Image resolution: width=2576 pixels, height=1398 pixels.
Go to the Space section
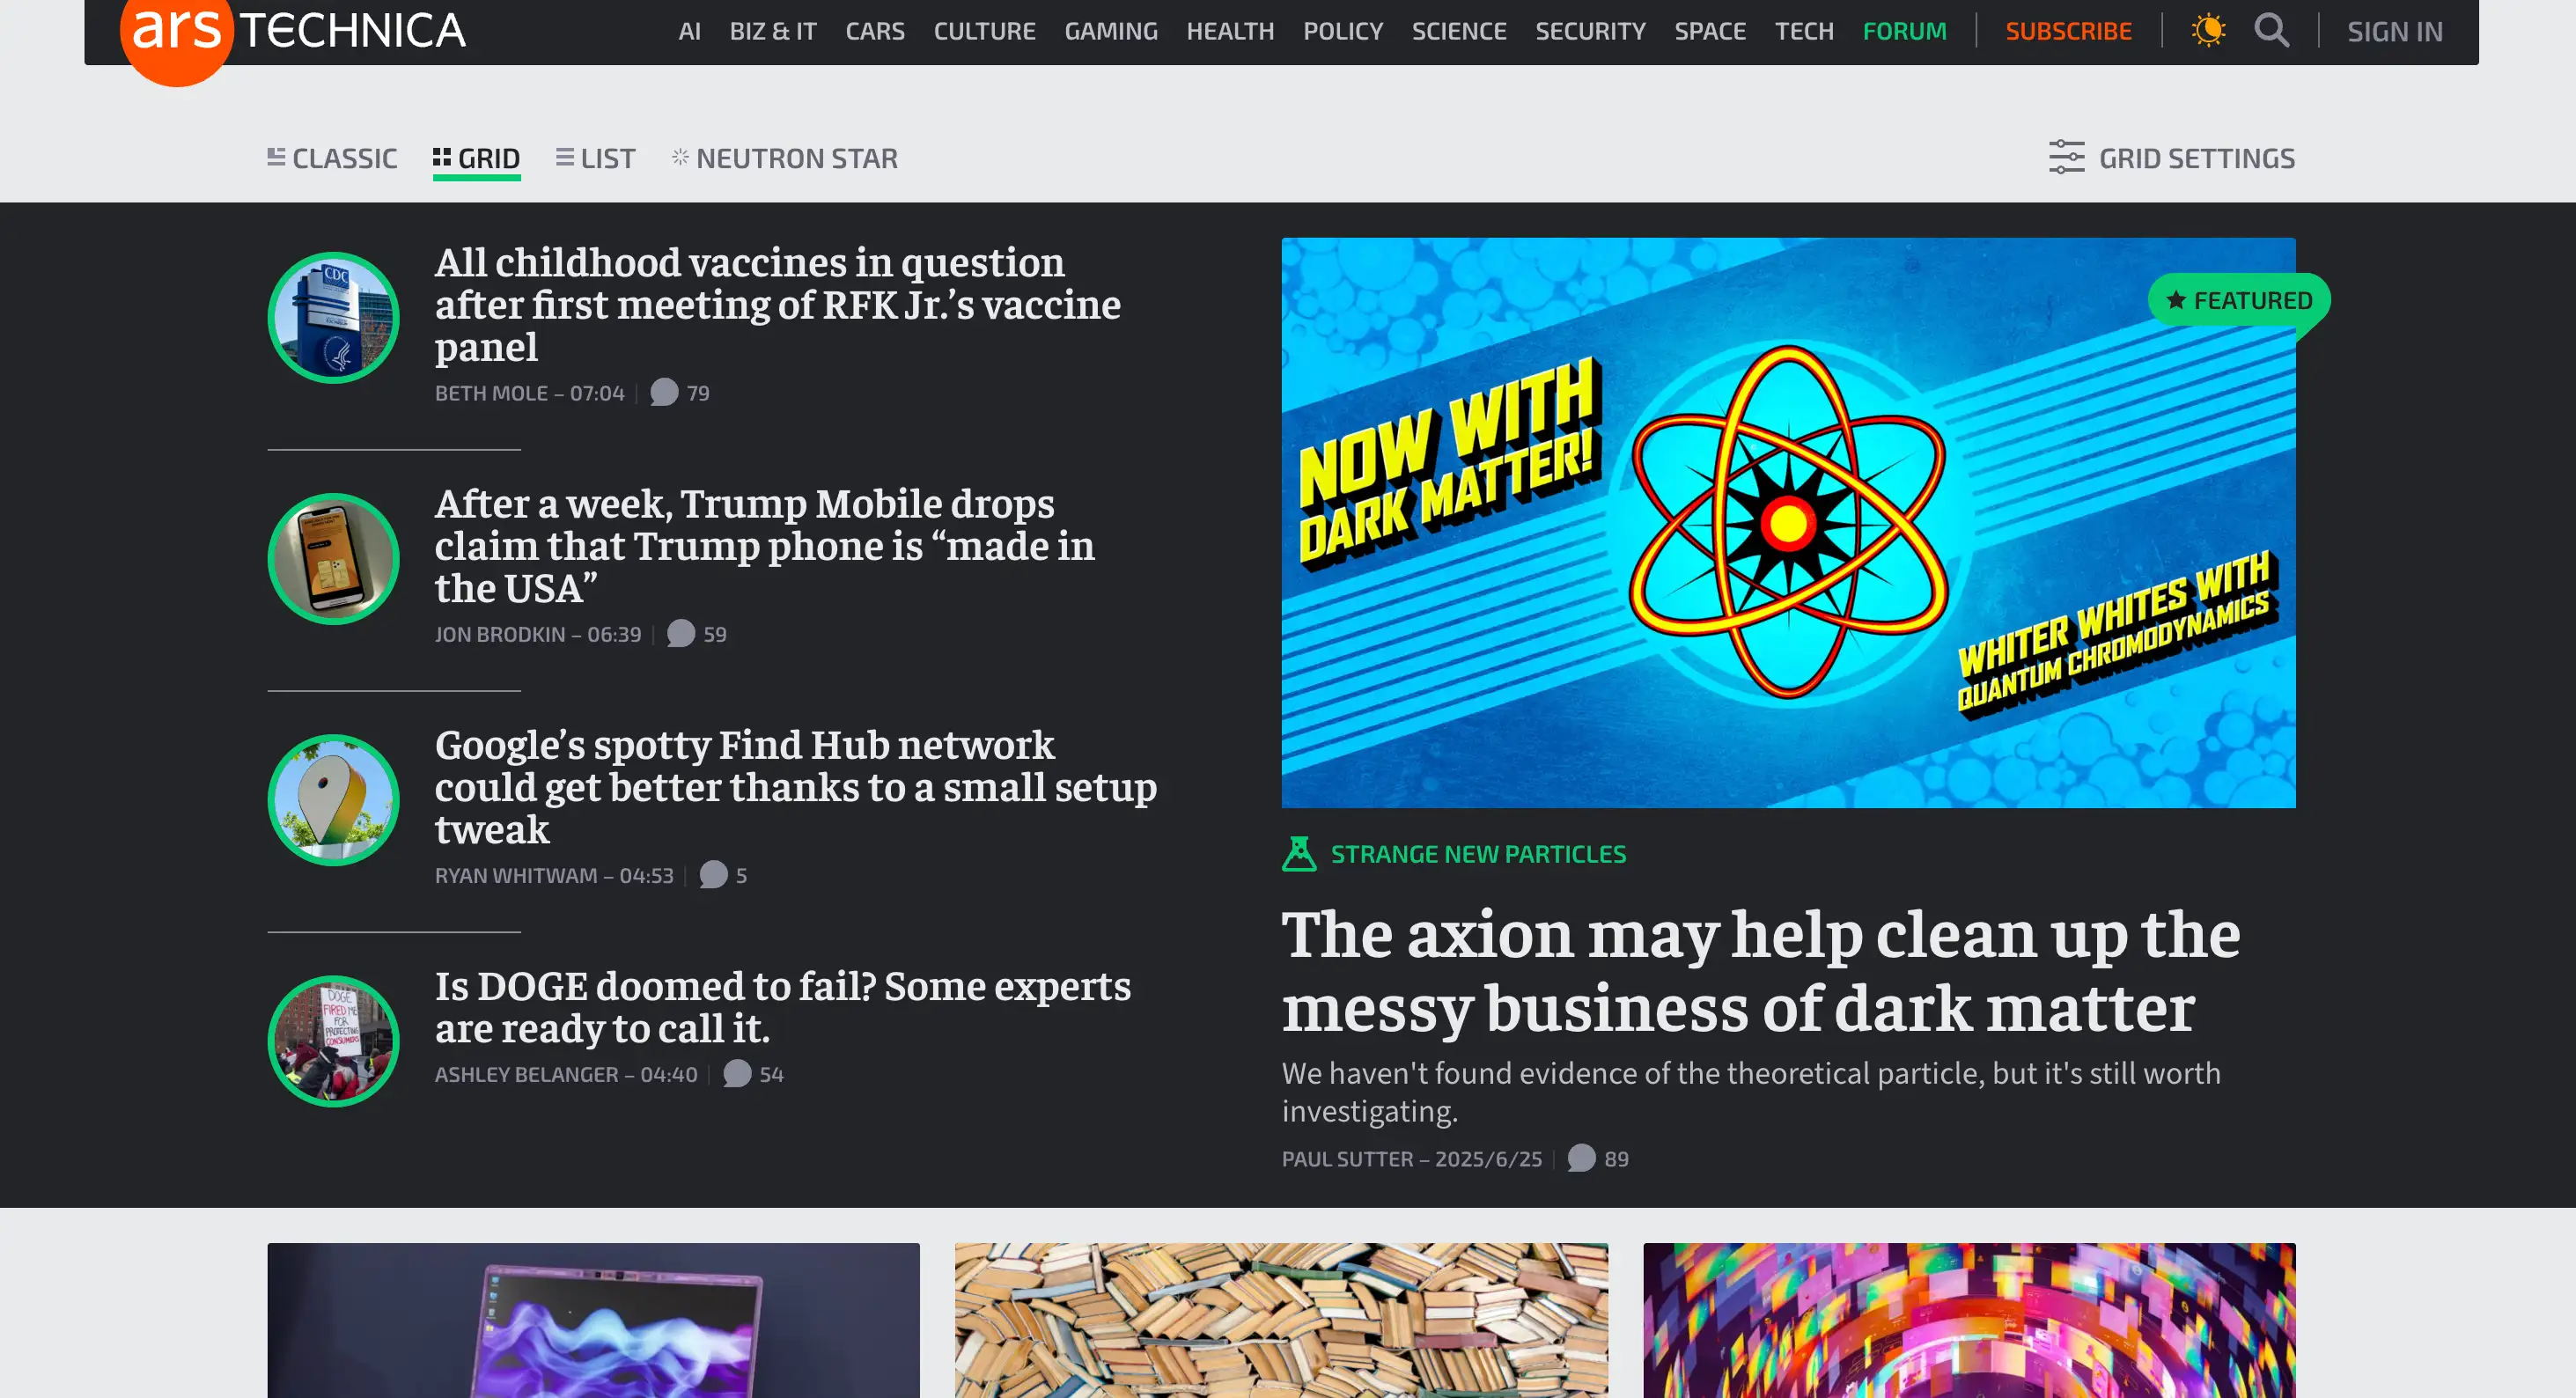pyautogui.click(x=1710, y=31)
